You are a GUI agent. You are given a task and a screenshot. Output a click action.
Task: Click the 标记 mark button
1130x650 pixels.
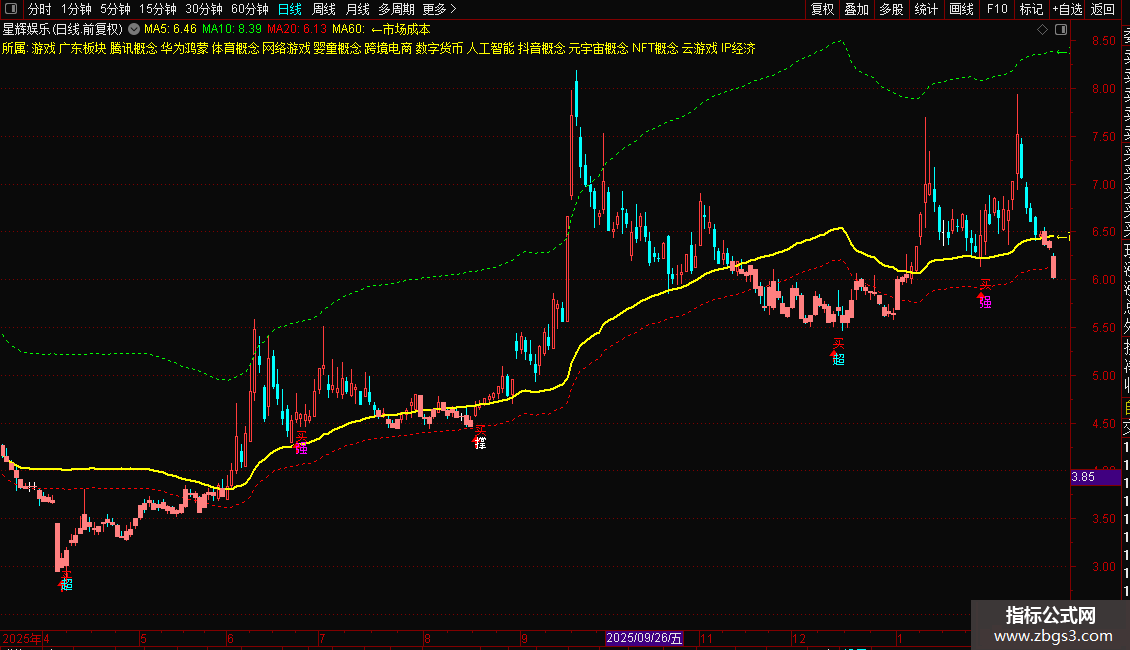1031,9
